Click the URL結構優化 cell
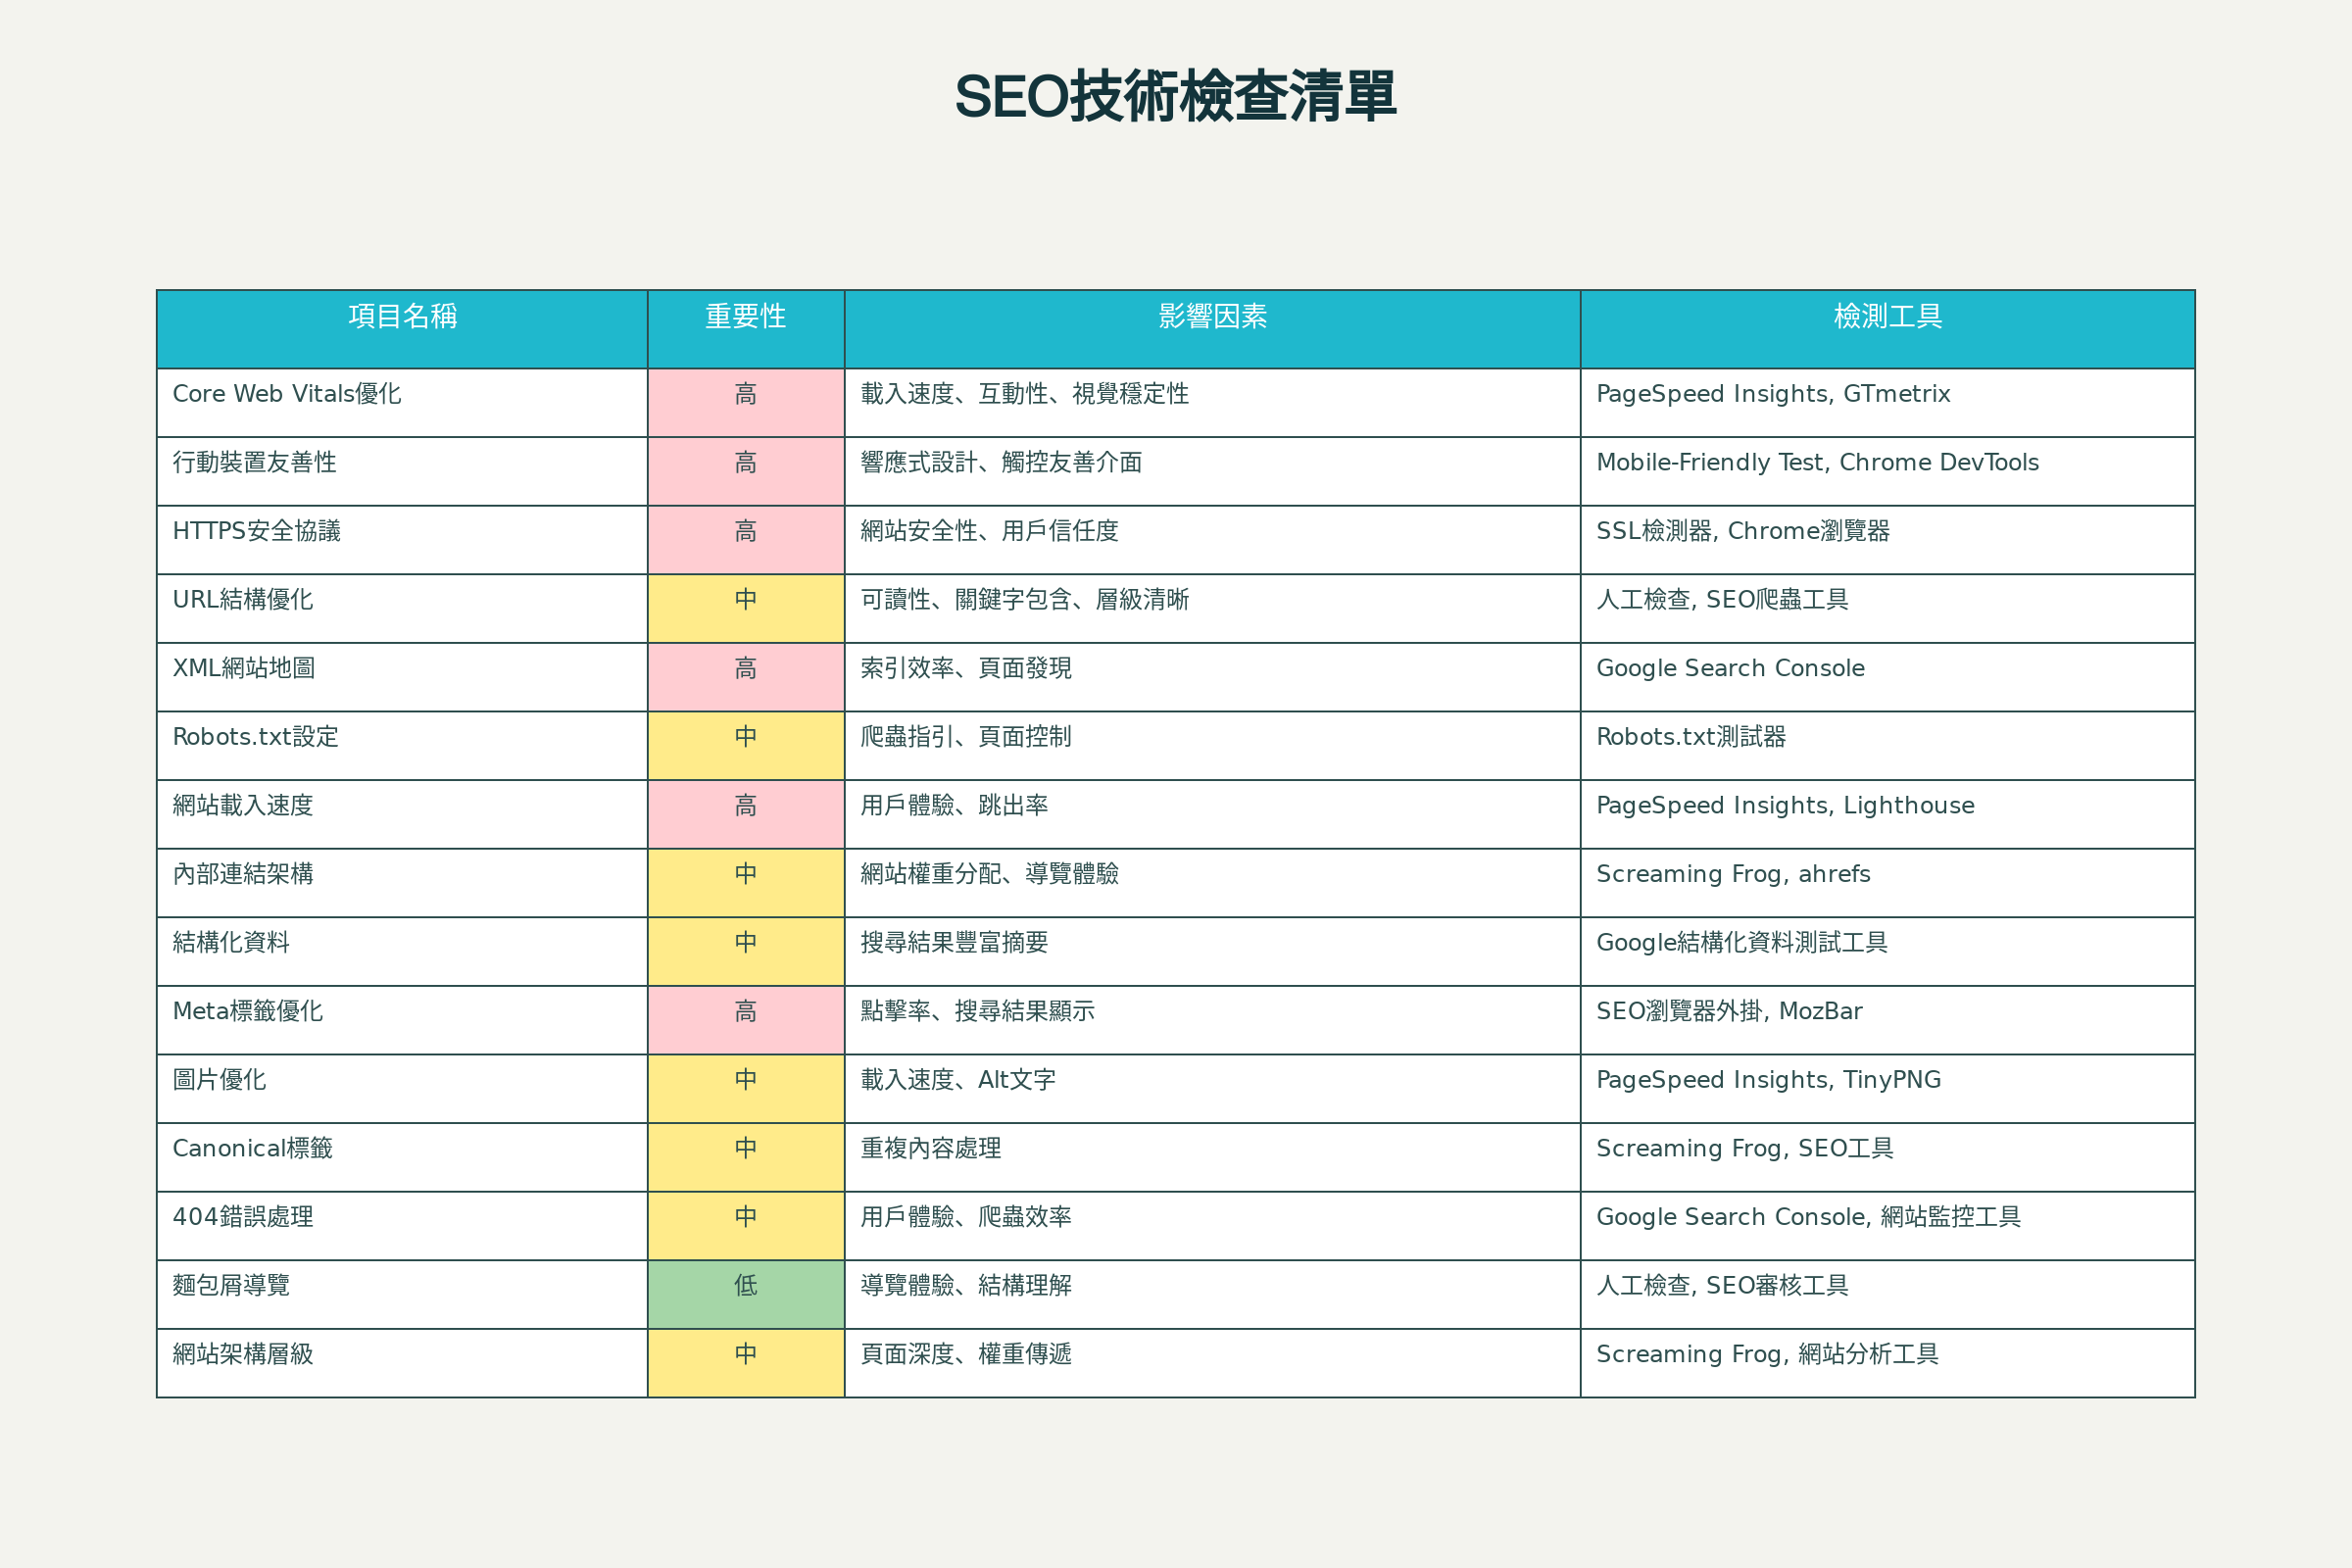Screen dimensions: 2352x1568 click(402, 608)
